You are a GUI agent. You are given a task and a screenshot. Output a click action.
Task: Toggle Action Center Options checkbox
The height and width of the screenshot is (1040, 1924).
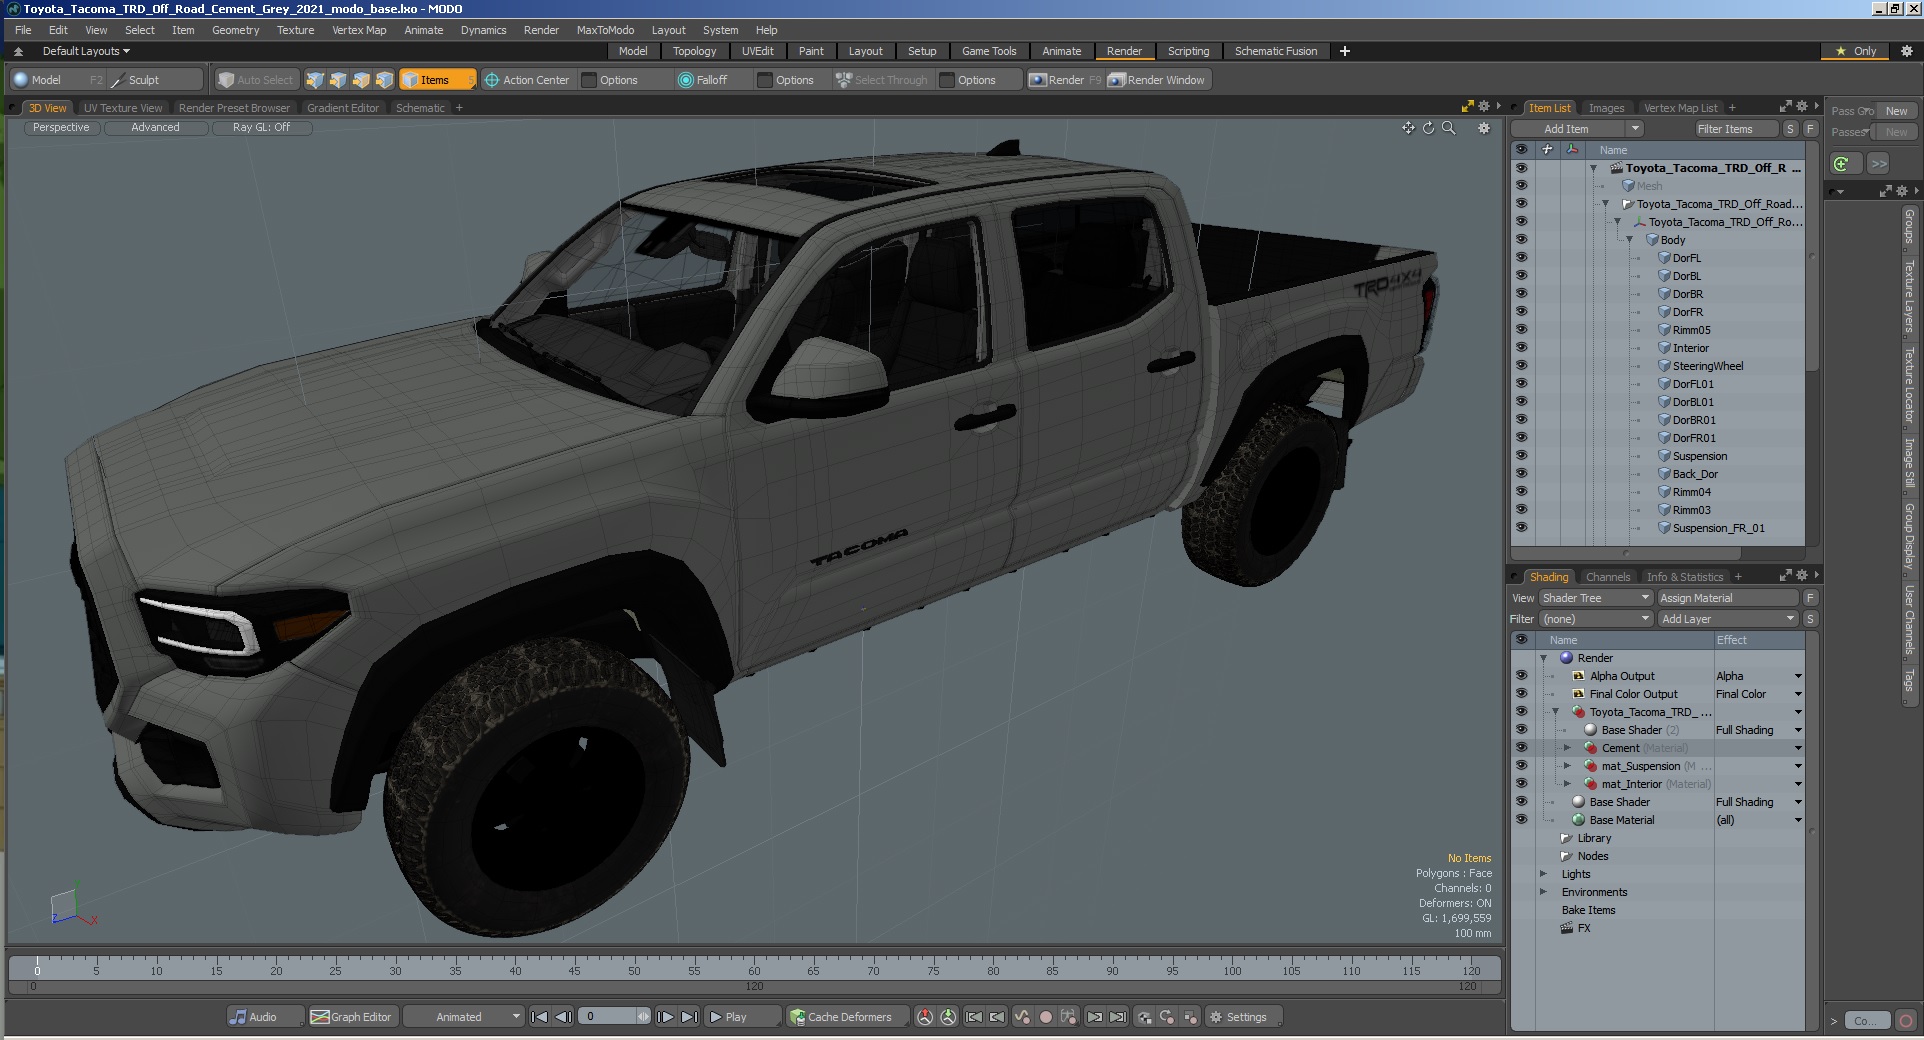coord(589,80)
